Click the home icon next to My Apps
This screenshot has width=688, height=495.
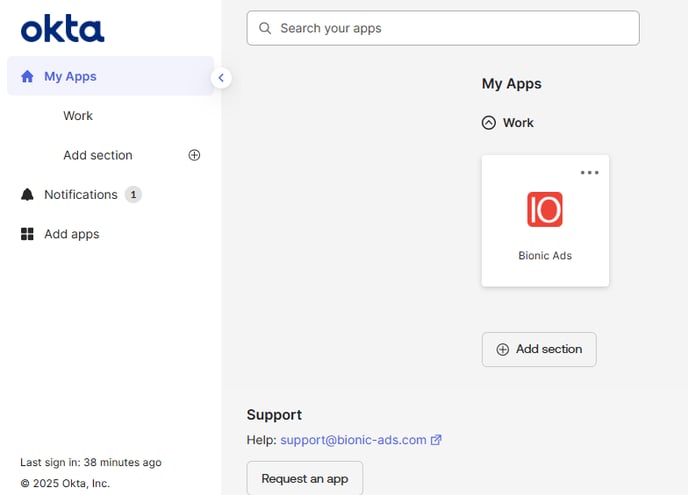pyautogui.click(x=27, y=76)
